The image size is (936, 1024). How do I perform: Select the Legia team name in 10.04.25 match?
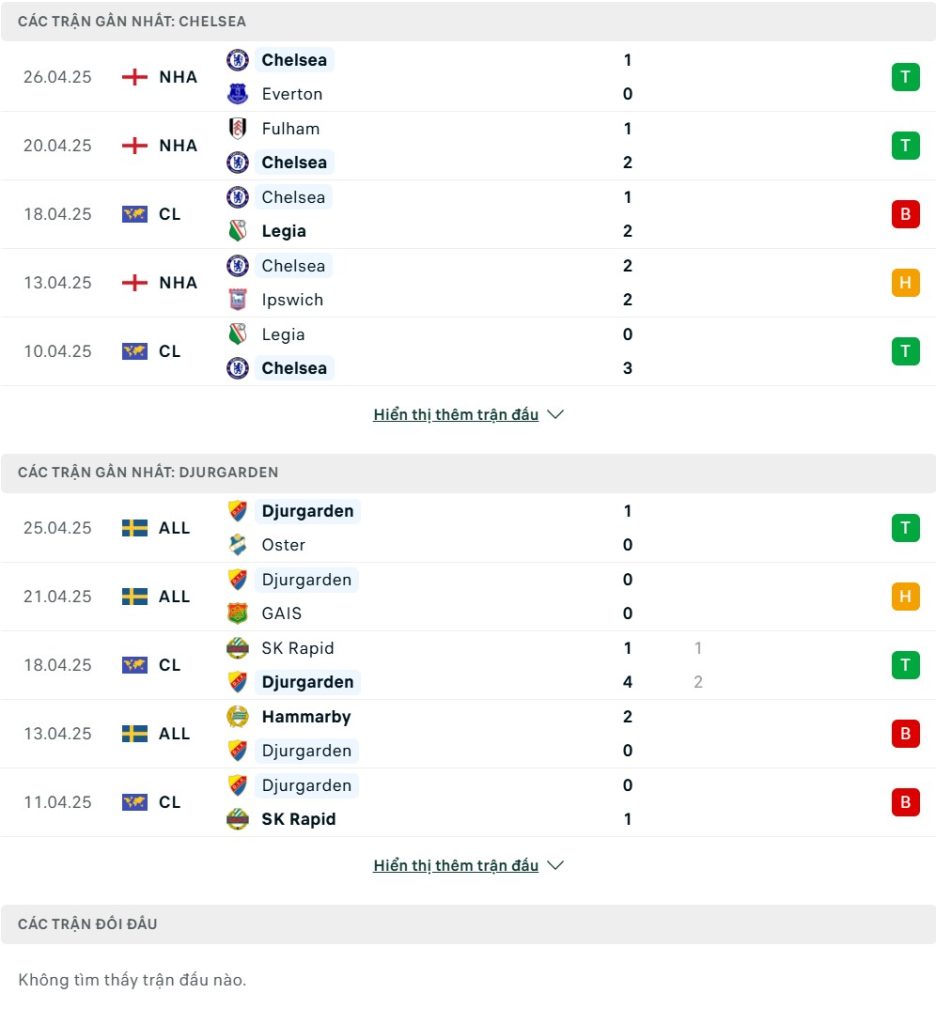point(283,334)
